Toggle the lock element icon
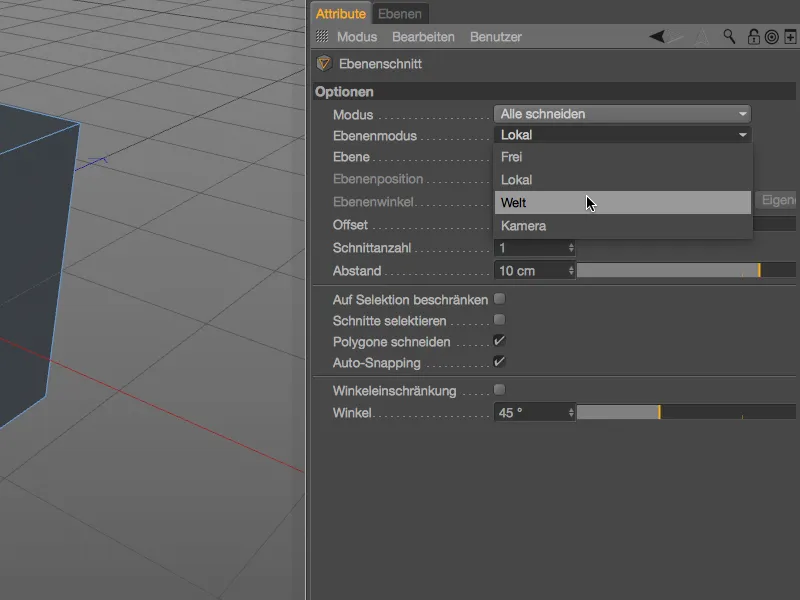The height and width of the screenshot is (600, 800). pos(754,37)
